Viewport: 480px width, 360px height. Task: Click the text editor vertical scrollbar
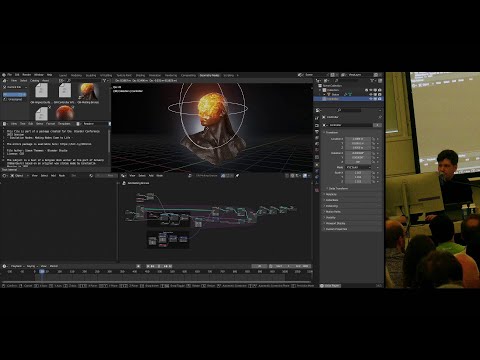click(x=109, y=140)
